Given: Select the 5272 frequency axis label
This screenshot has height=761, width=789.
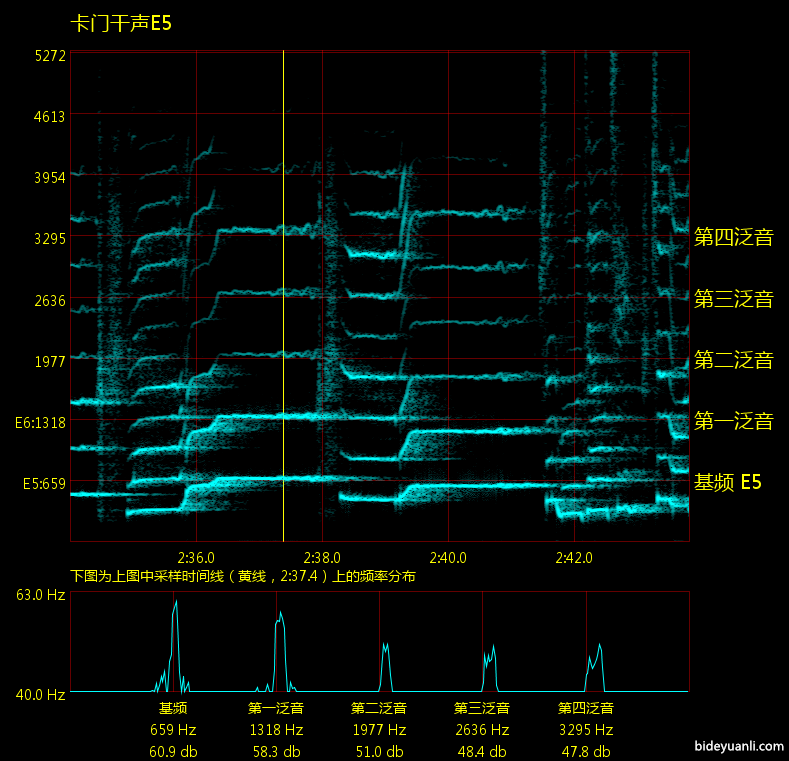Looking at the screenshot, I should click(49, 55).
